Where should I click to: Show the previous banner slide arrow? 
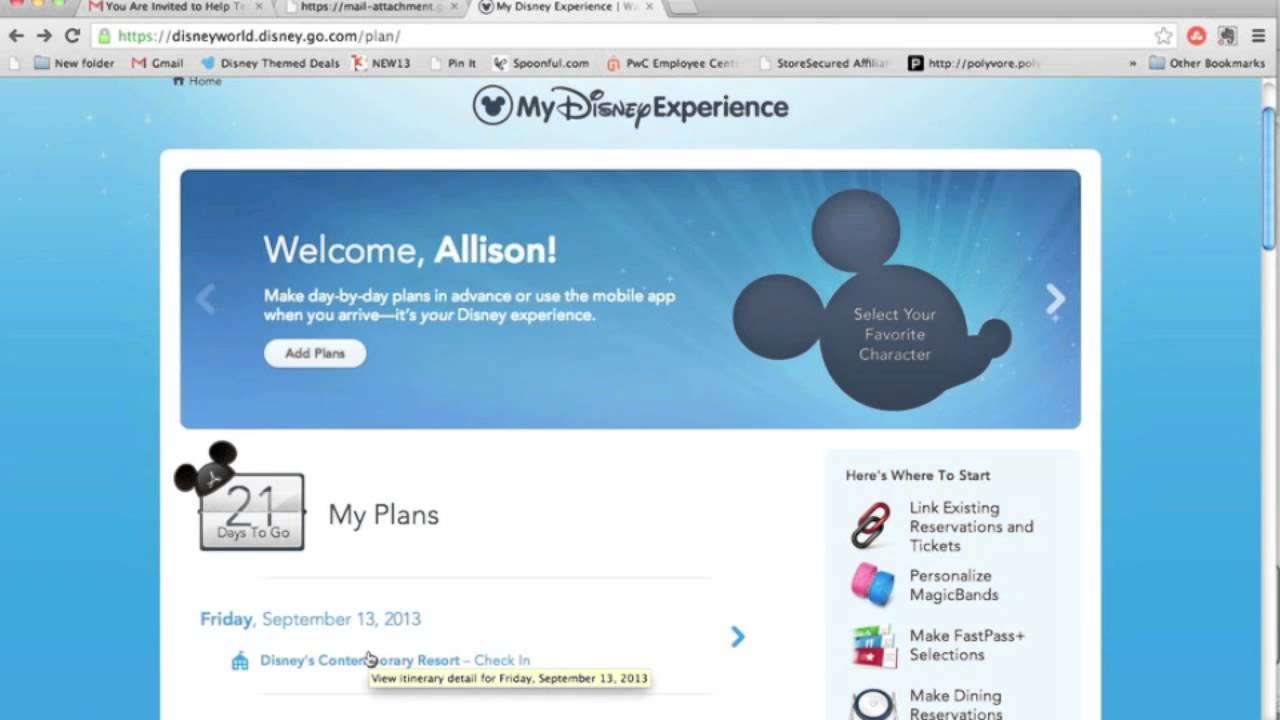(x=205, y=299)
